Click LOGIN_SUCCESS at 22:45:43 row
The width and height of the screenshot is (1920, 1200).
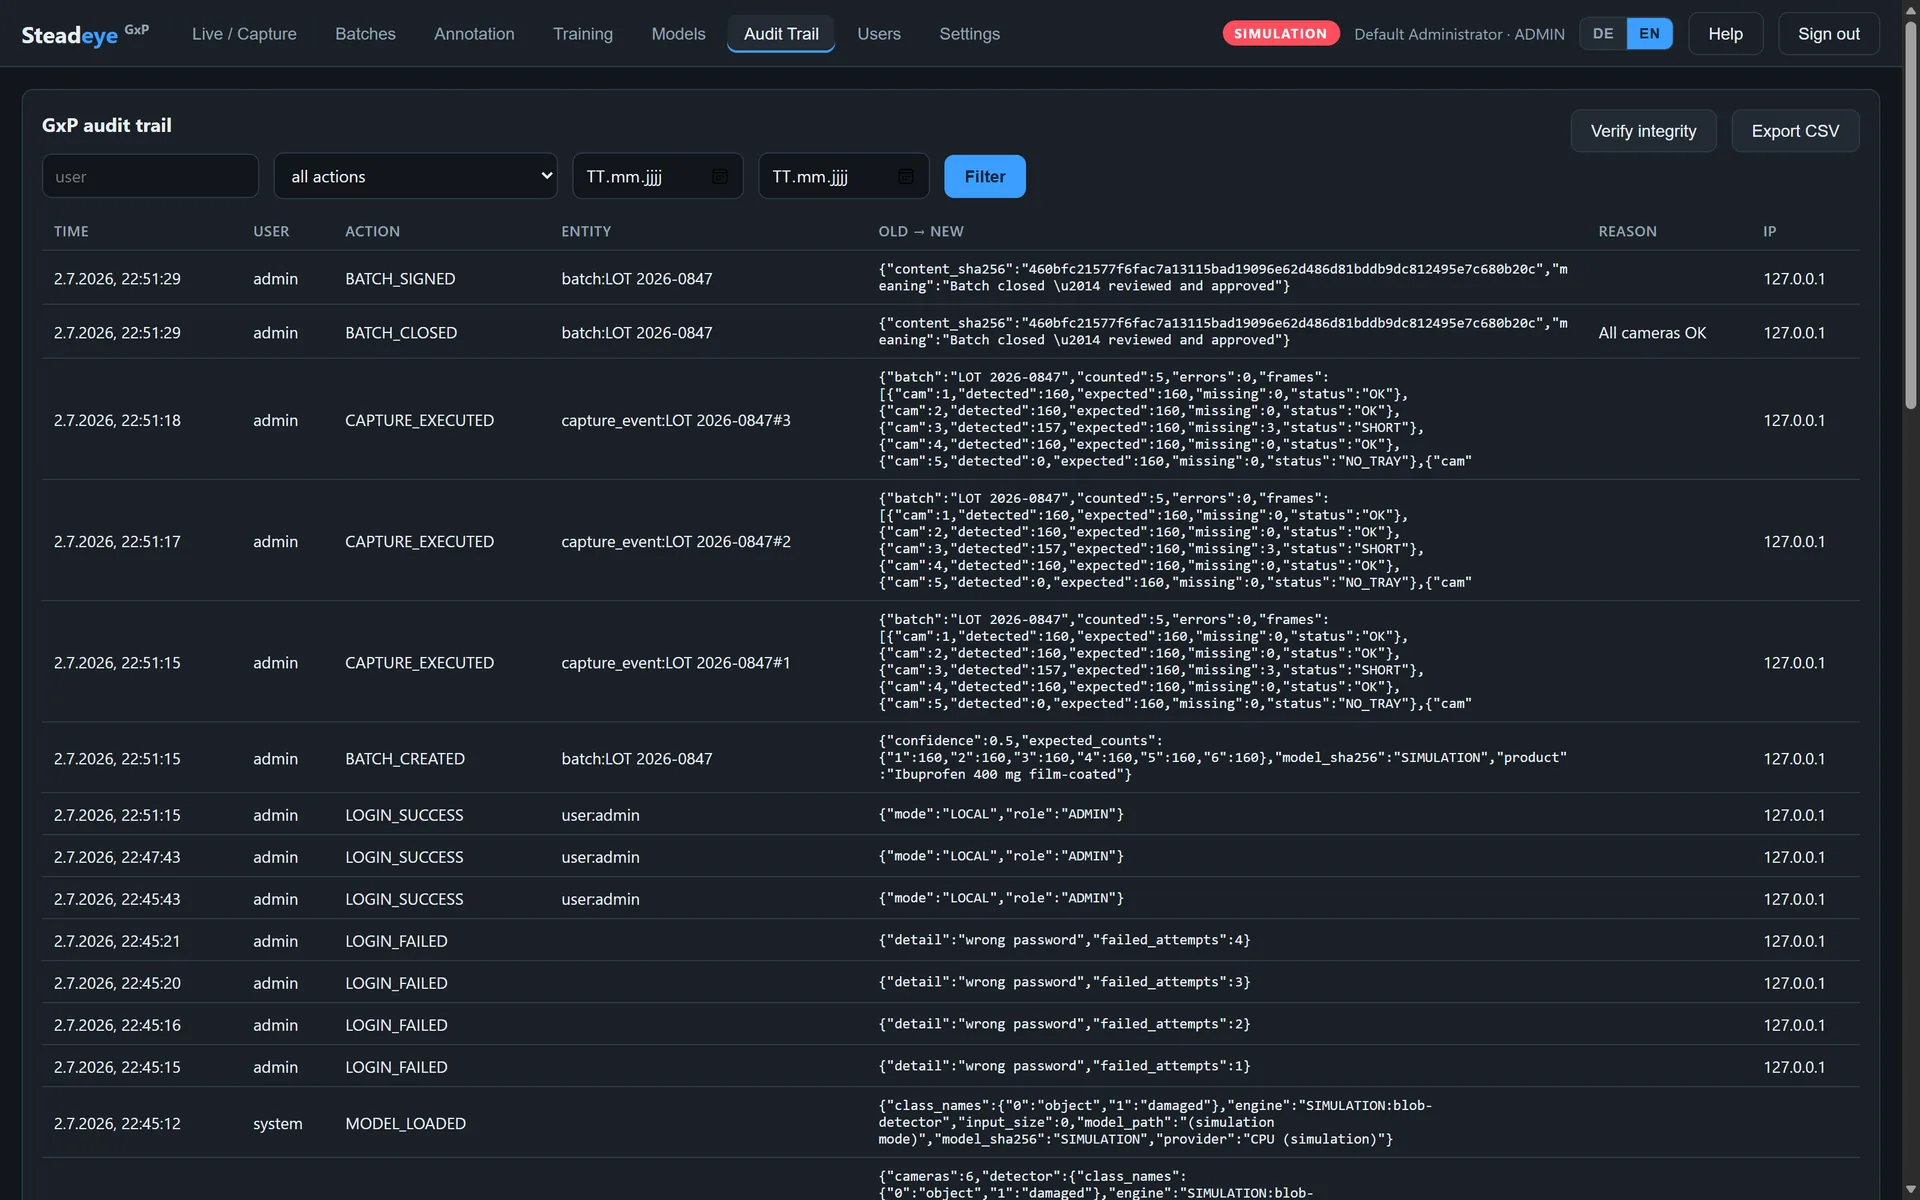404,899
